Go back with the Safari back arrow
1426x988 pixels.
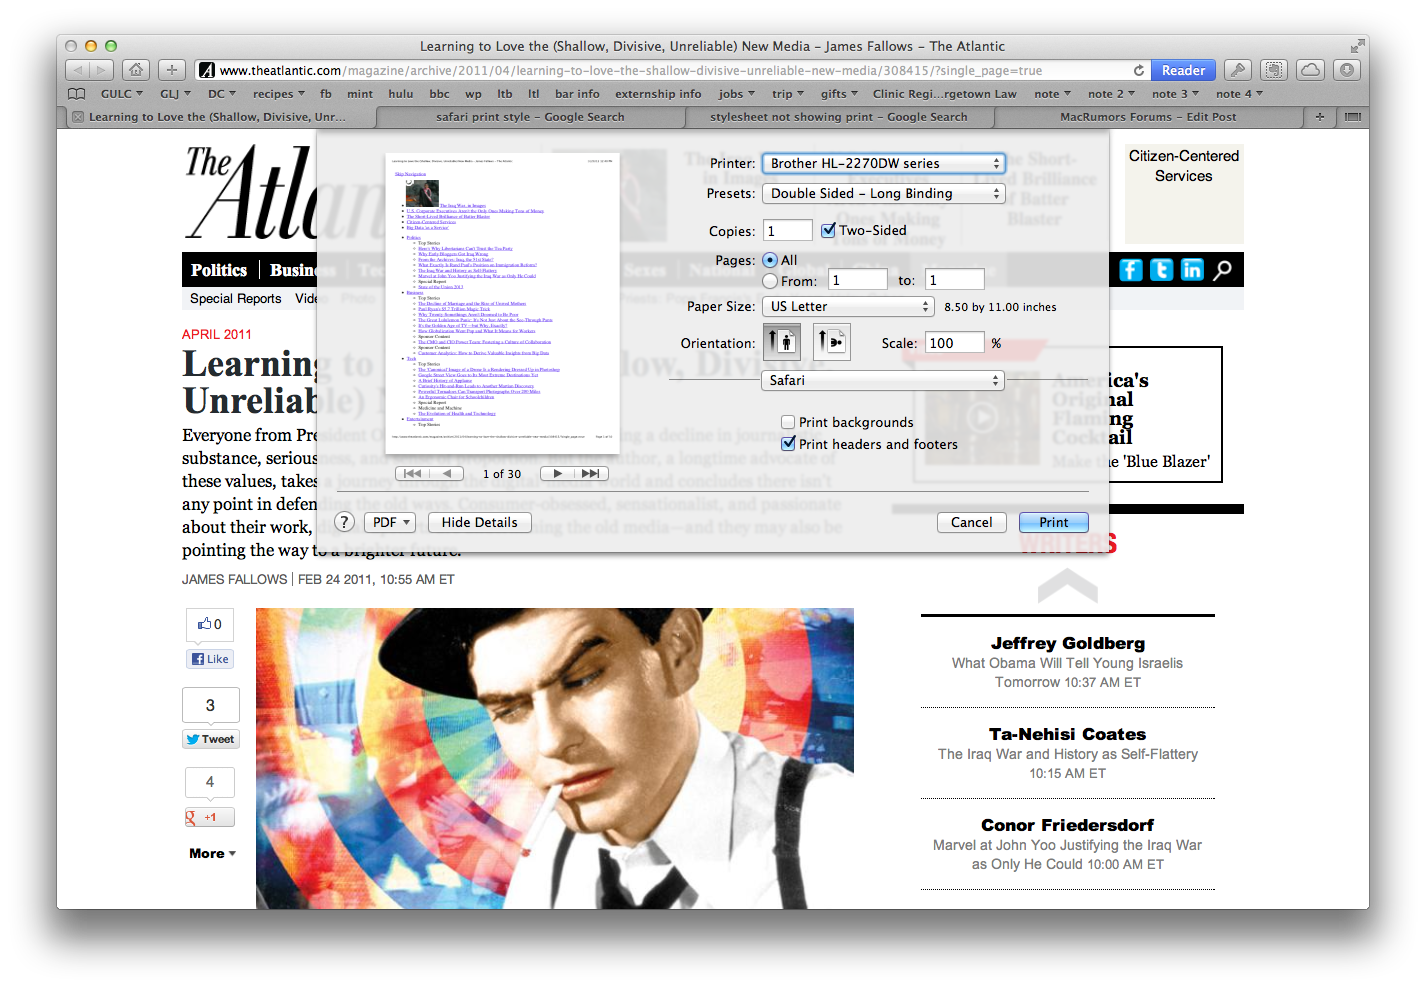click(78, 70)
